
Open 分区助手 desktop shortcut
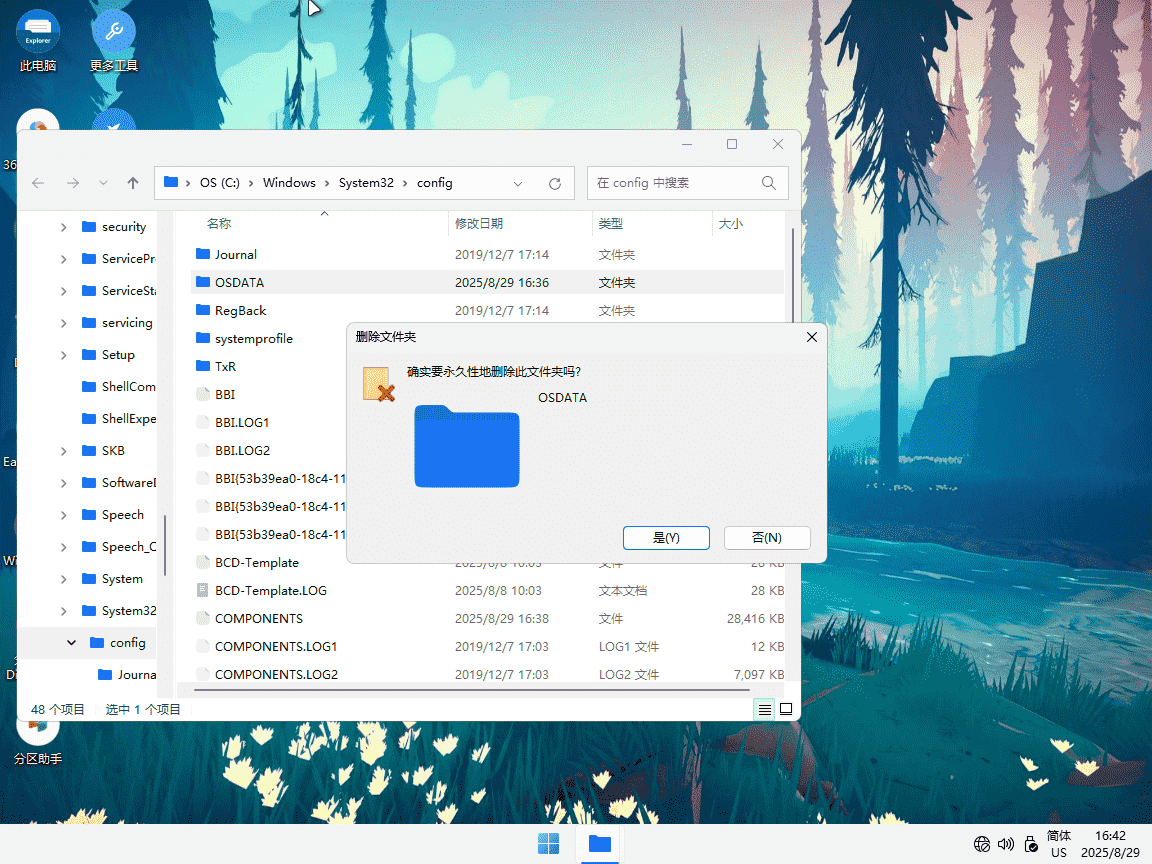click(x=38, y=742)
